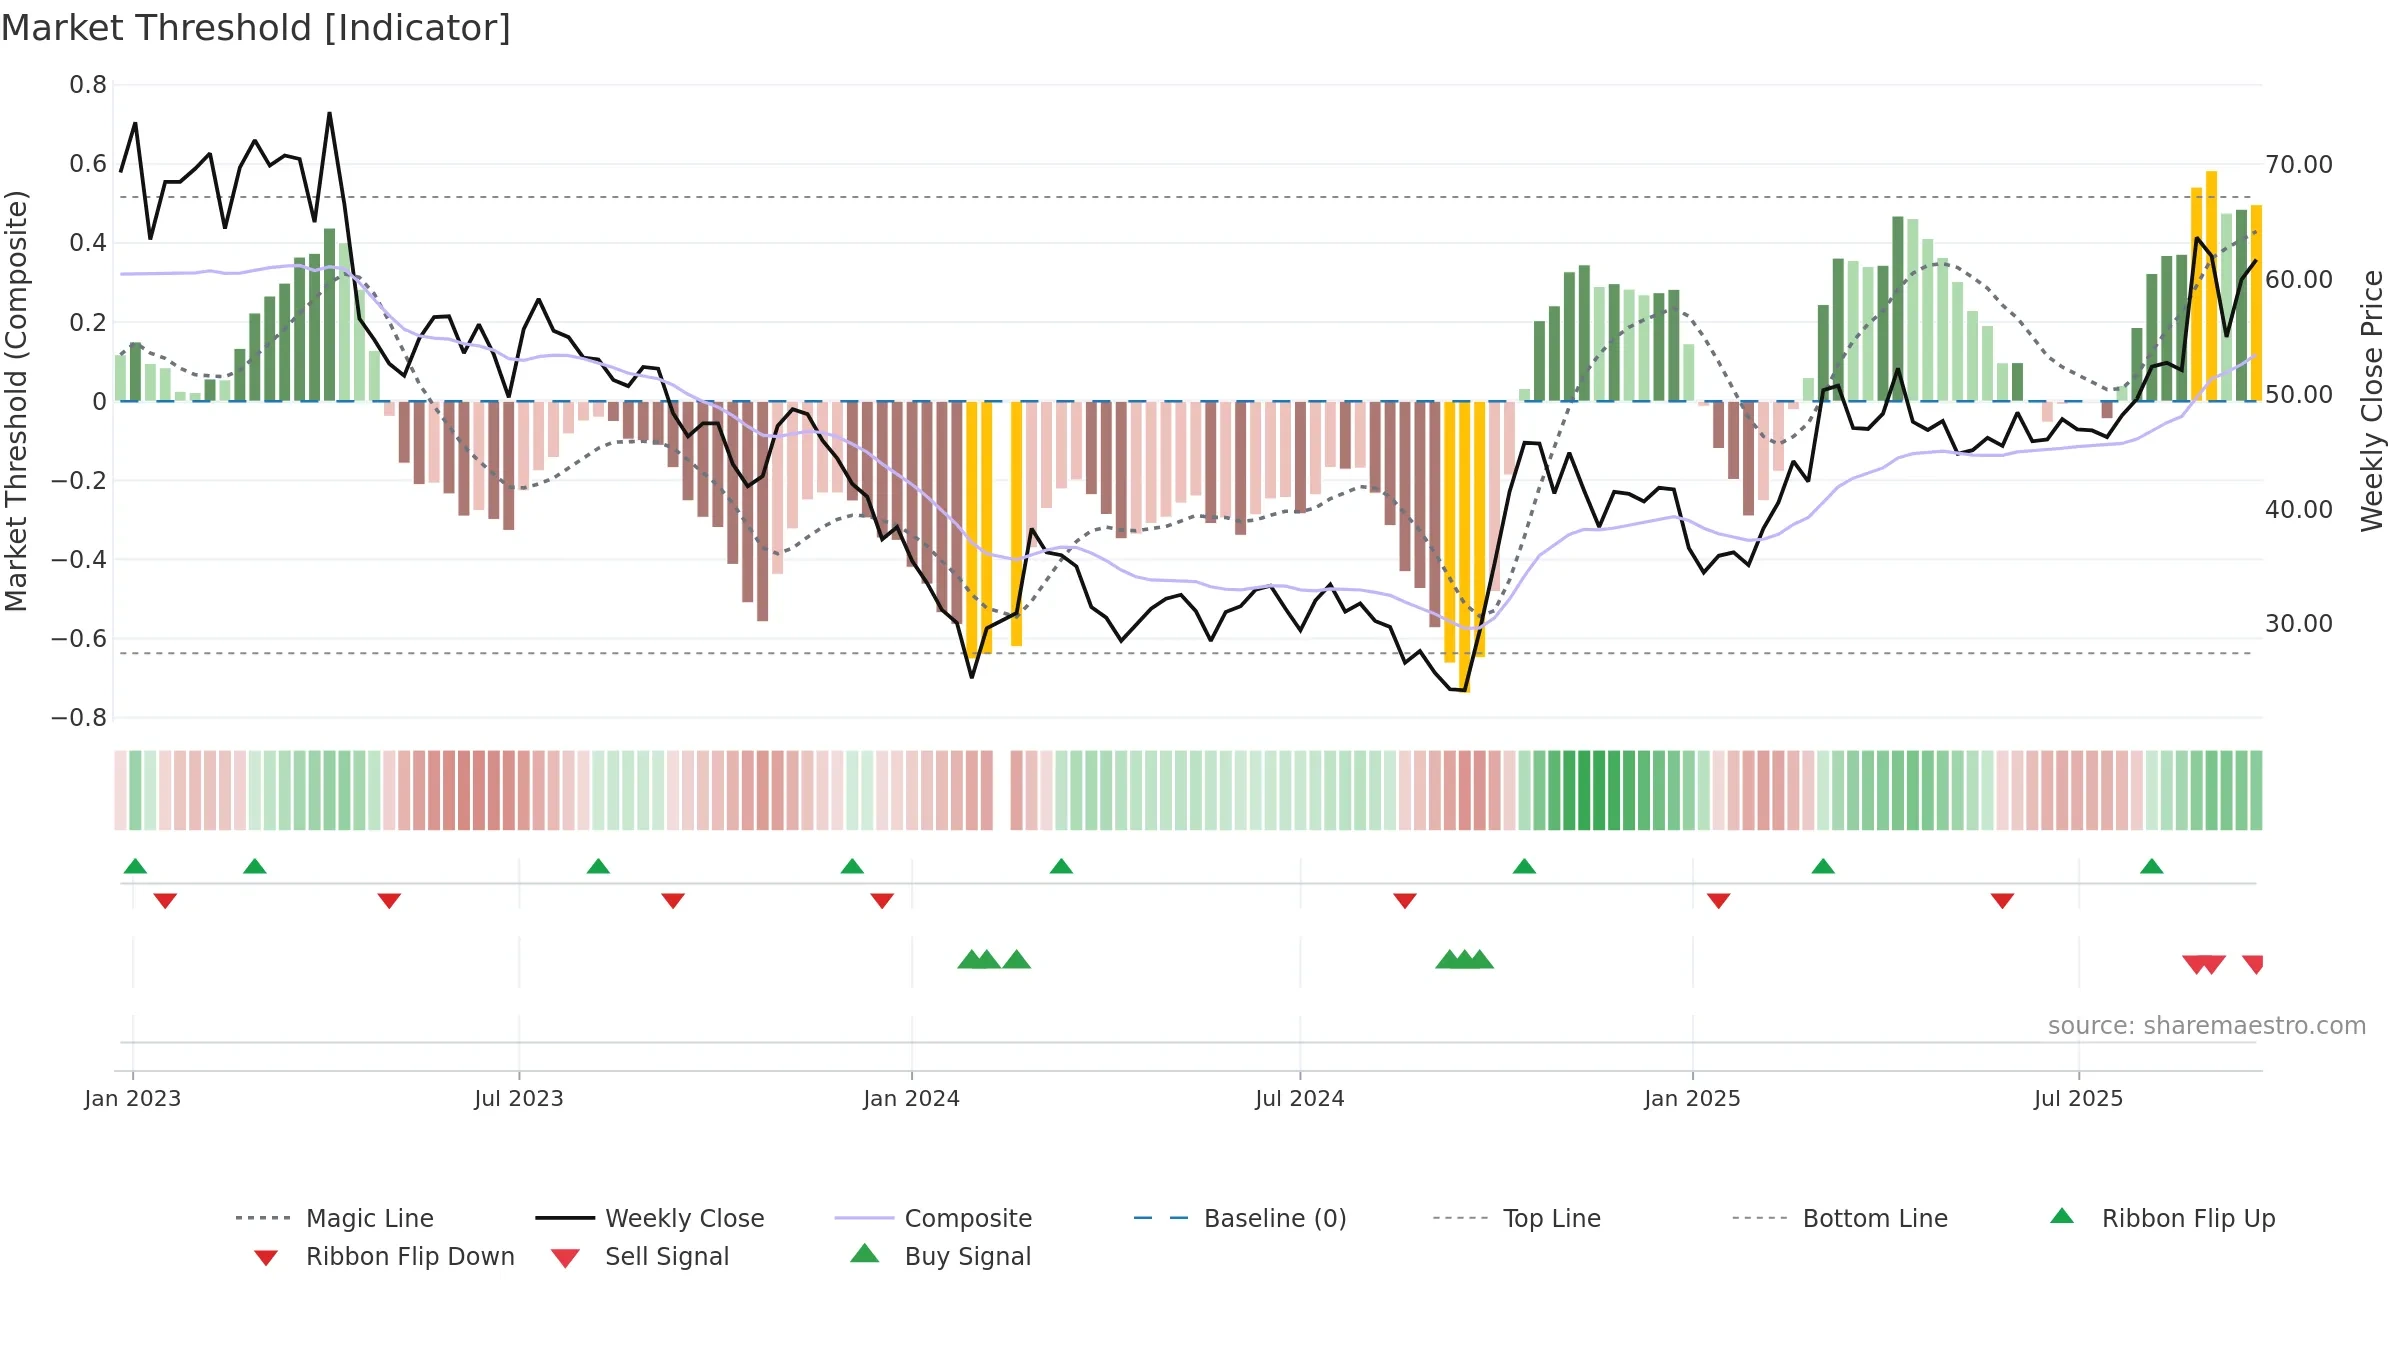This screenshot has width=2400, height=1350.
Task: Click the 30.00 price axis tick
Action: [x=2299, y=624]
